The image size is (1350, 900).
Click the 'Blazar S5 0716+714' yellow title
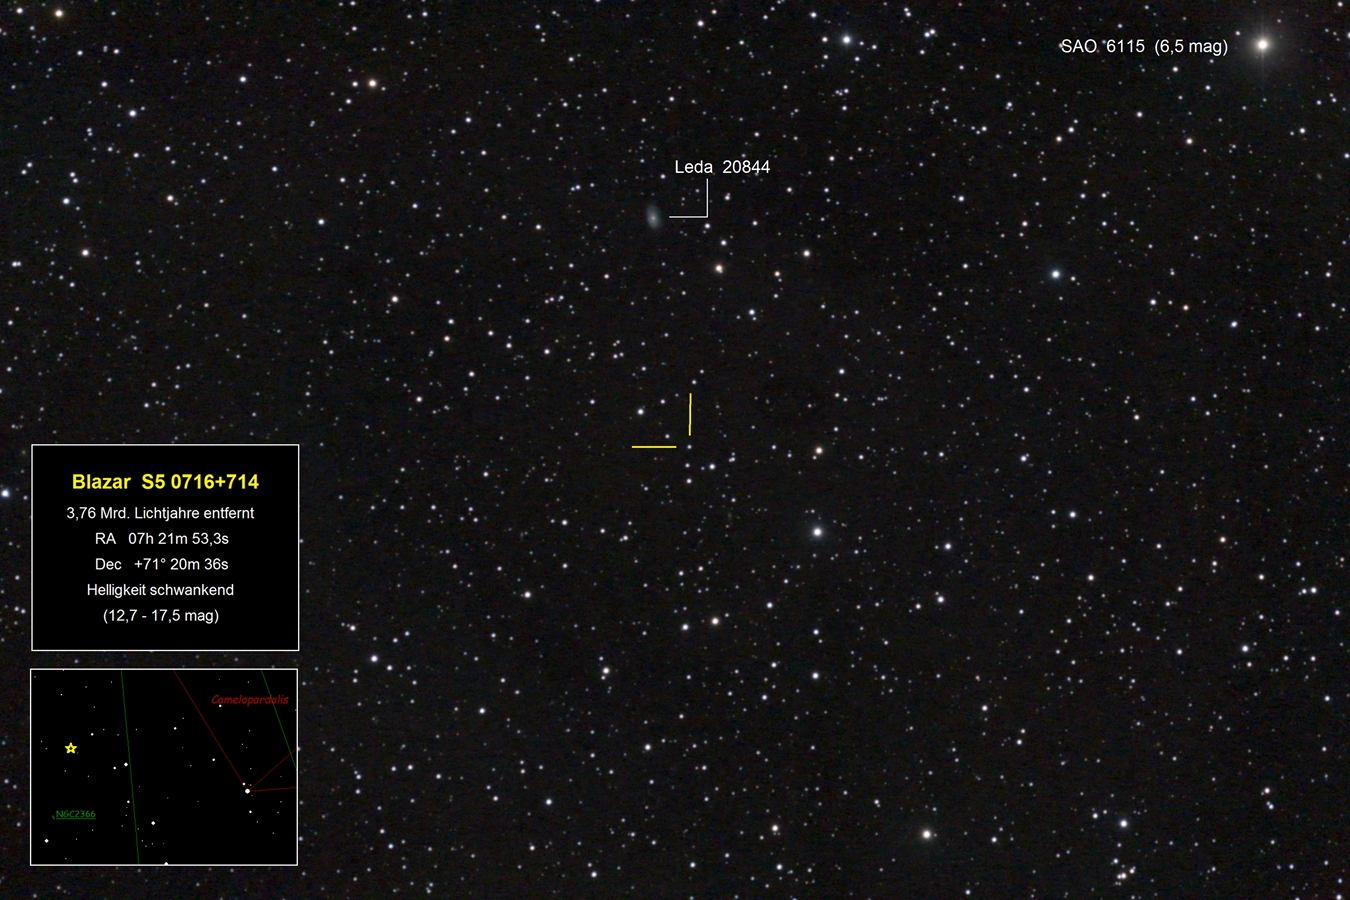pyautogui.click(x=165, y=482)
